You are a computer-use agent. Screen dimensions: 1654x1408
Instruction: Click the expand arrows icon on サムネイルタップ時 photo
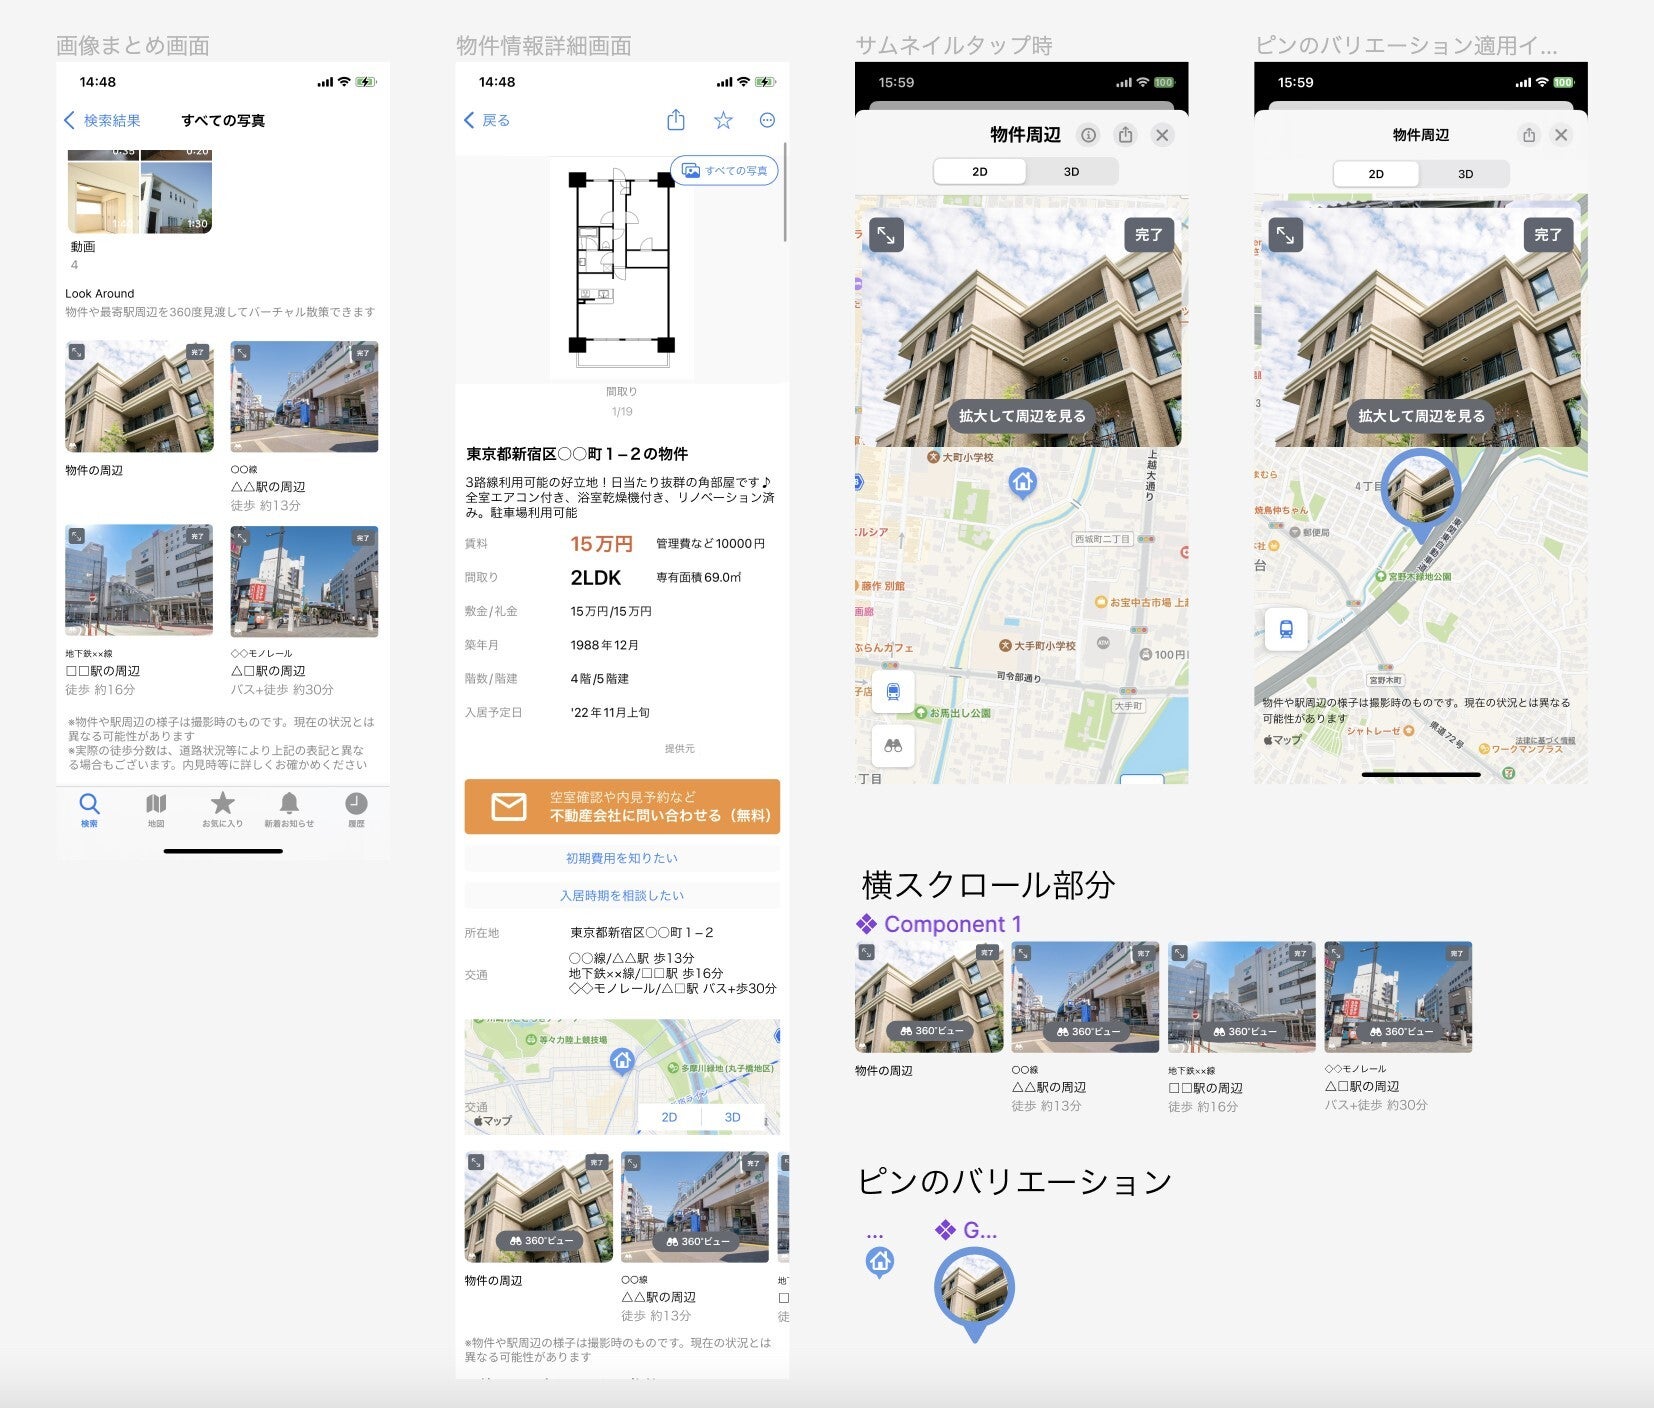click(x=886, y=235)
